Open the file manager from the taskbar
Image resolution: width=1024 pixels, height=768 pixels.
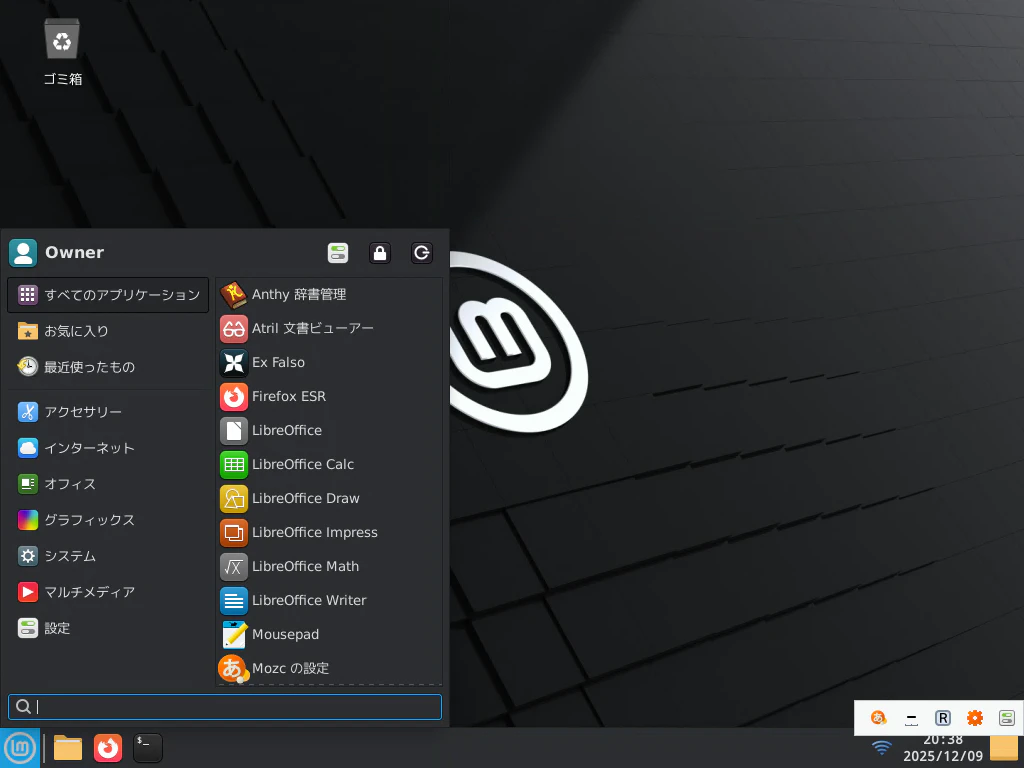(68, 748)
